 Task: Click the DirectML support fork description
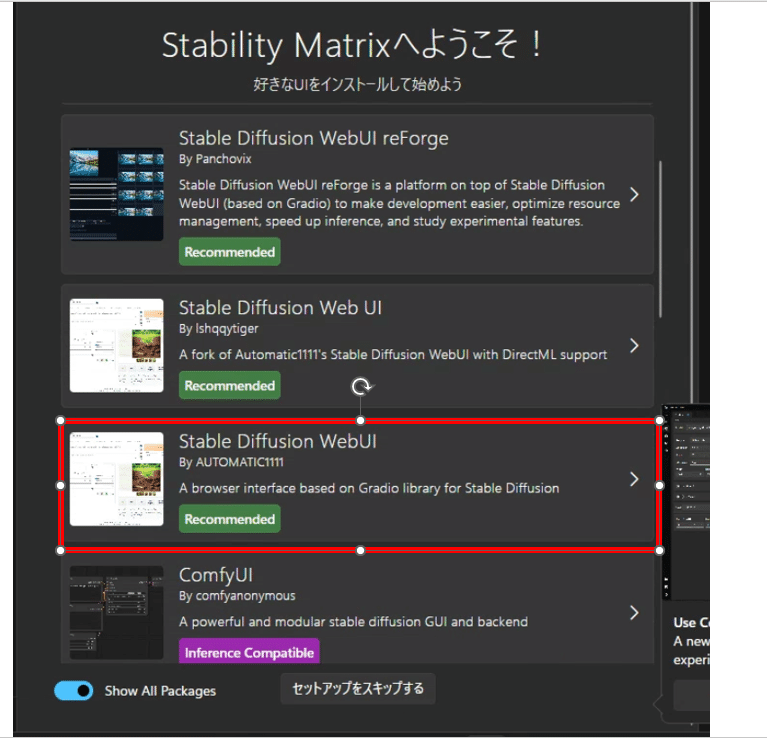393,355
